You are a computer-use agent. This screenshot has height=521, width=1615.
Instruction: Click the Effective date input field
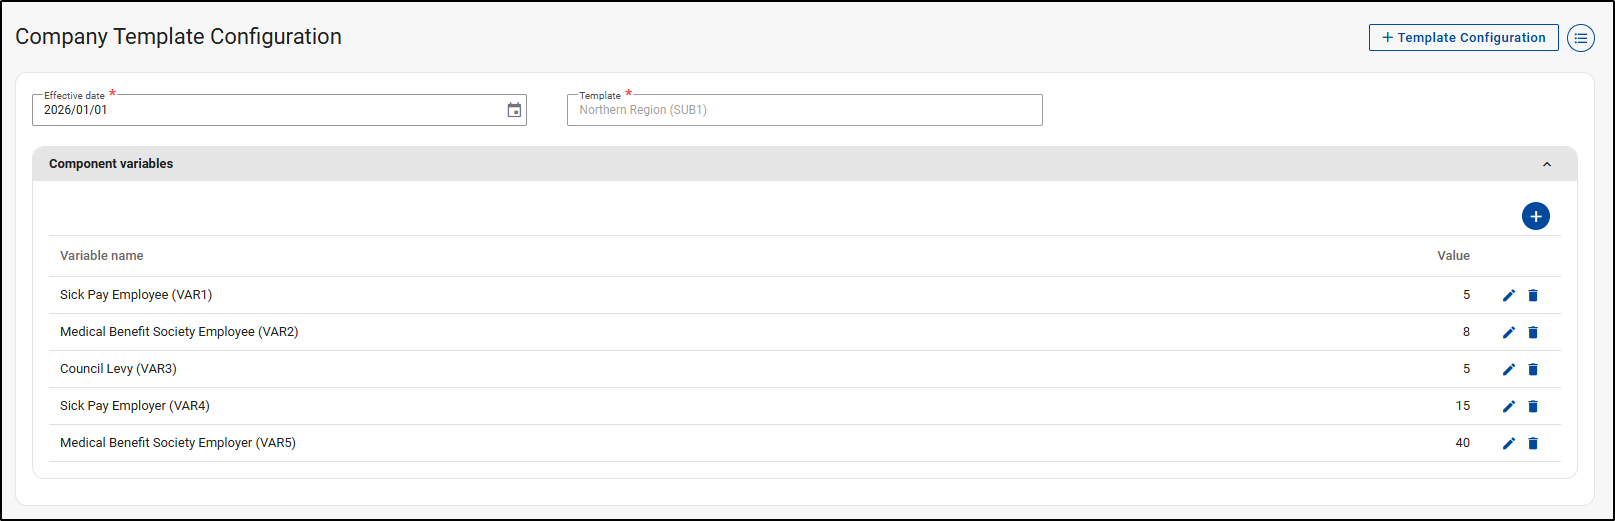(260, 110)
